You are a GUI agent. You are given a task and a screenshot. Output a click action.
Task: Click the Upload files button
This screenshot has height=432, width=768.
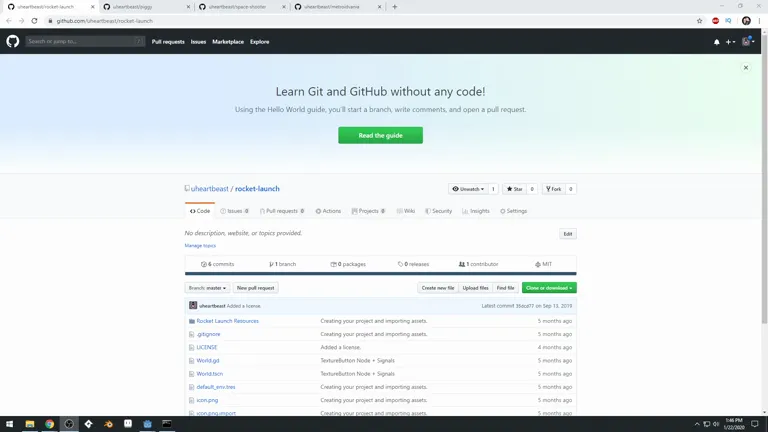[x=475, y=288]
